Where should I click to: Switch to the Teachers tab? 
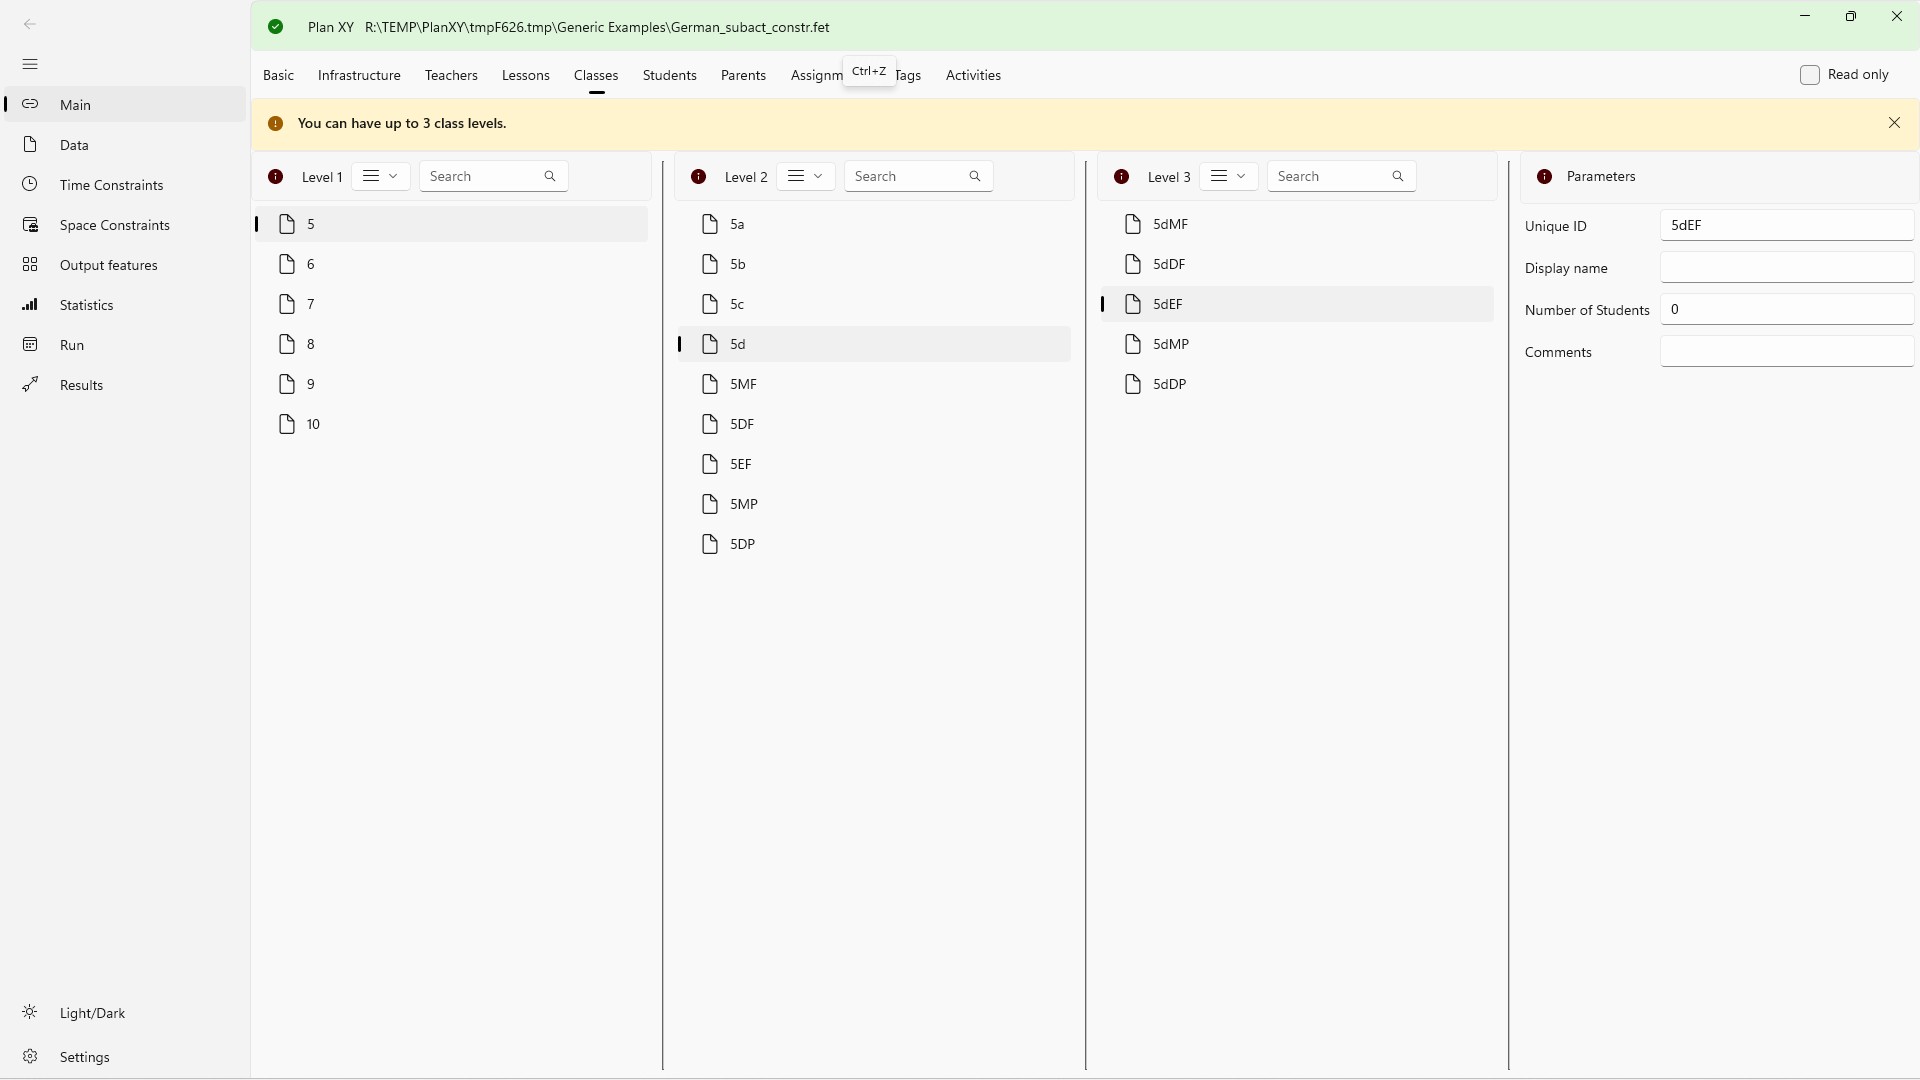[x=451, y=76]
